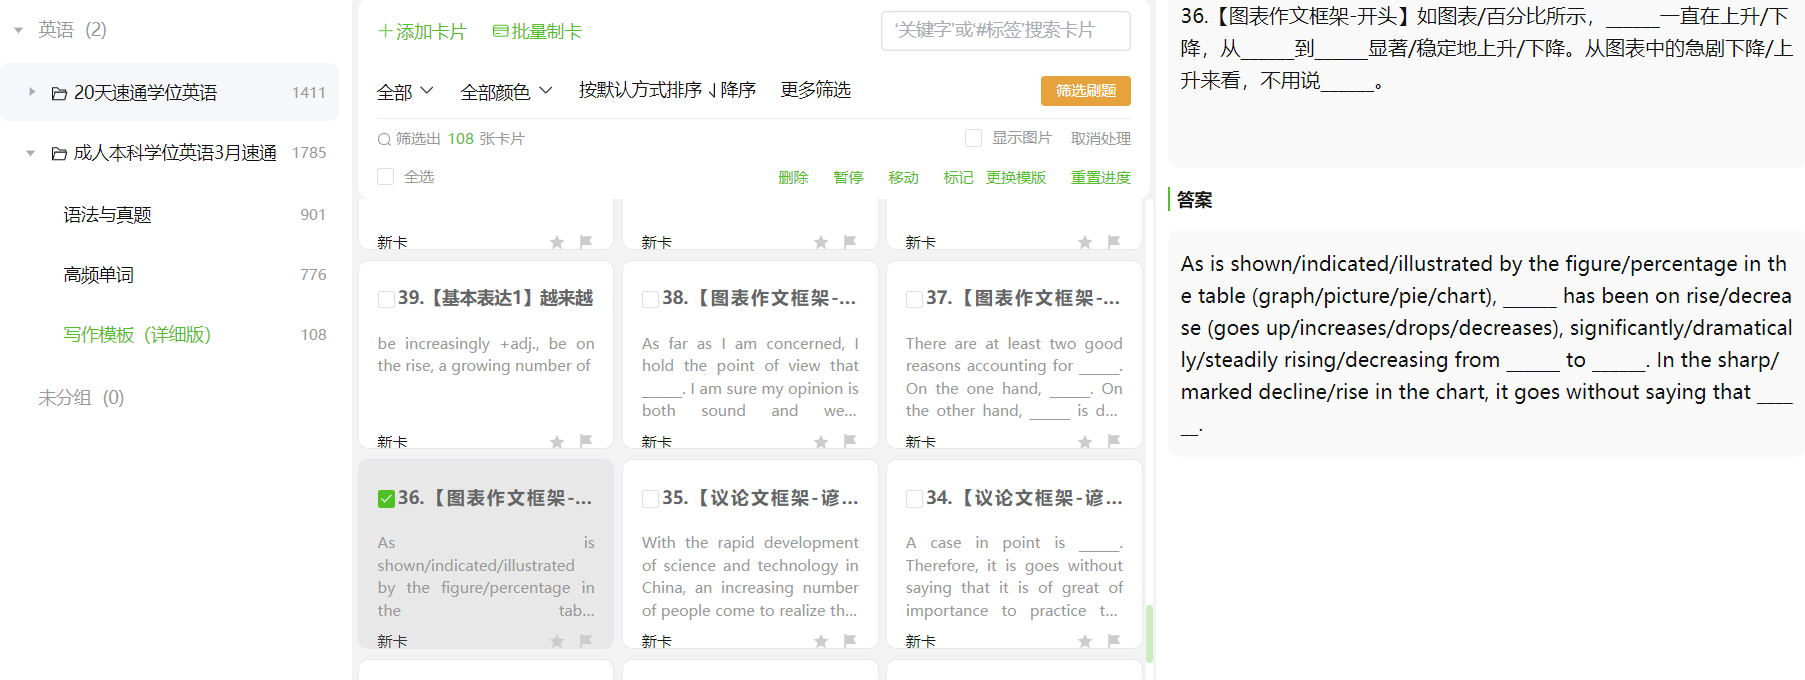This screenshot has height=680, width=1805.
Task: Click the 移动 action
Action: point(903,178)
